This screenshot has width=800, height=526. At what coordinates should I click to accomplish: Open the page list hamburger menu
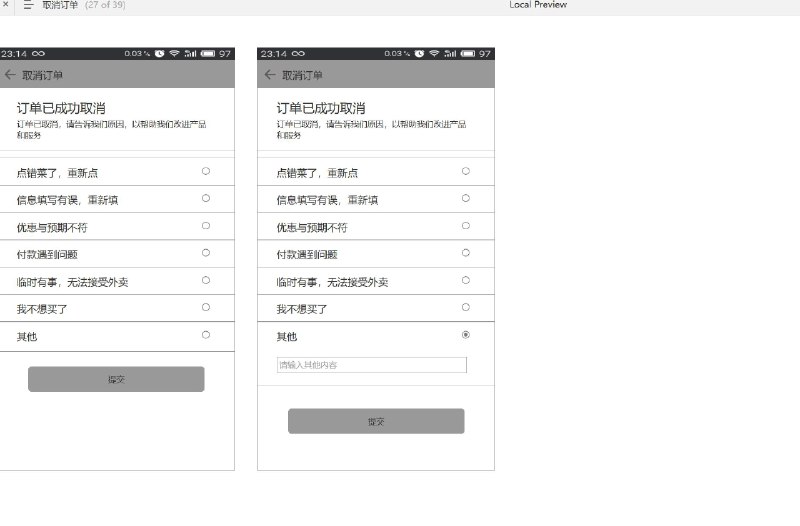[29, 5]
